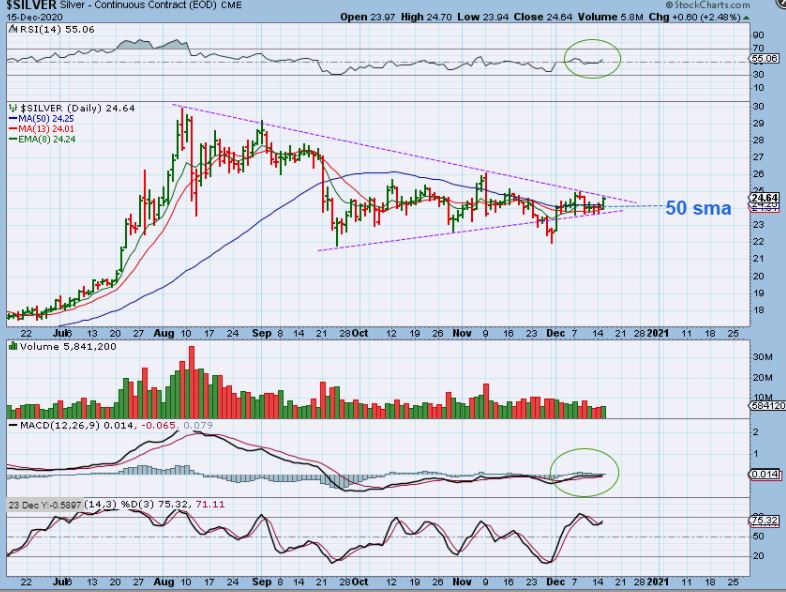
Task: Click Oct on the price chart date axis
Action: pyautogui.click(x=360, y=333)
